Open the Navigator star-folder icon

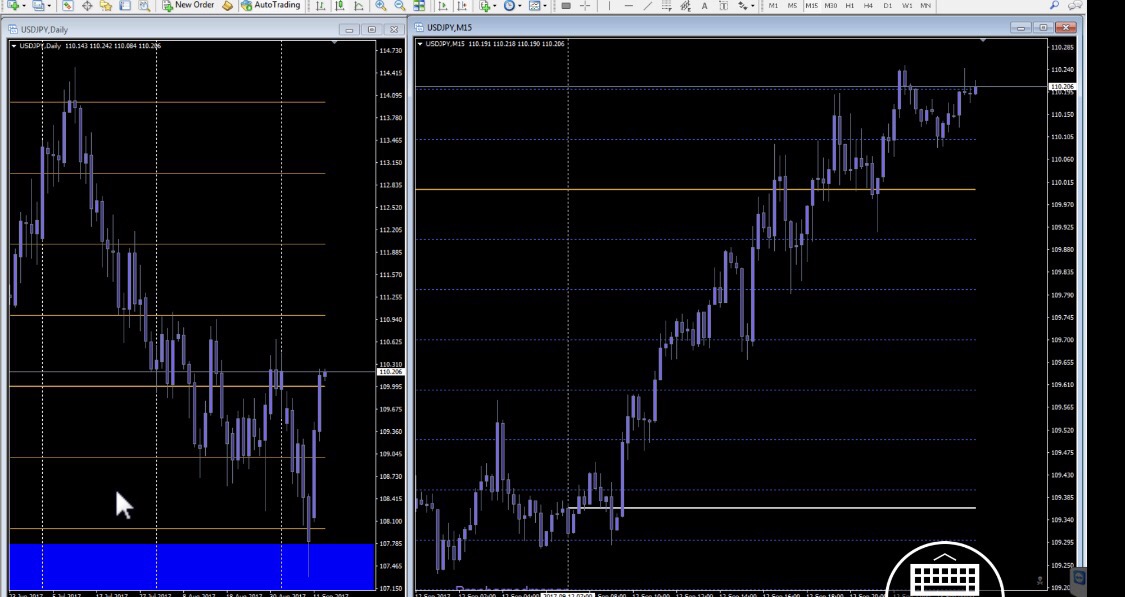click(105, 5)
